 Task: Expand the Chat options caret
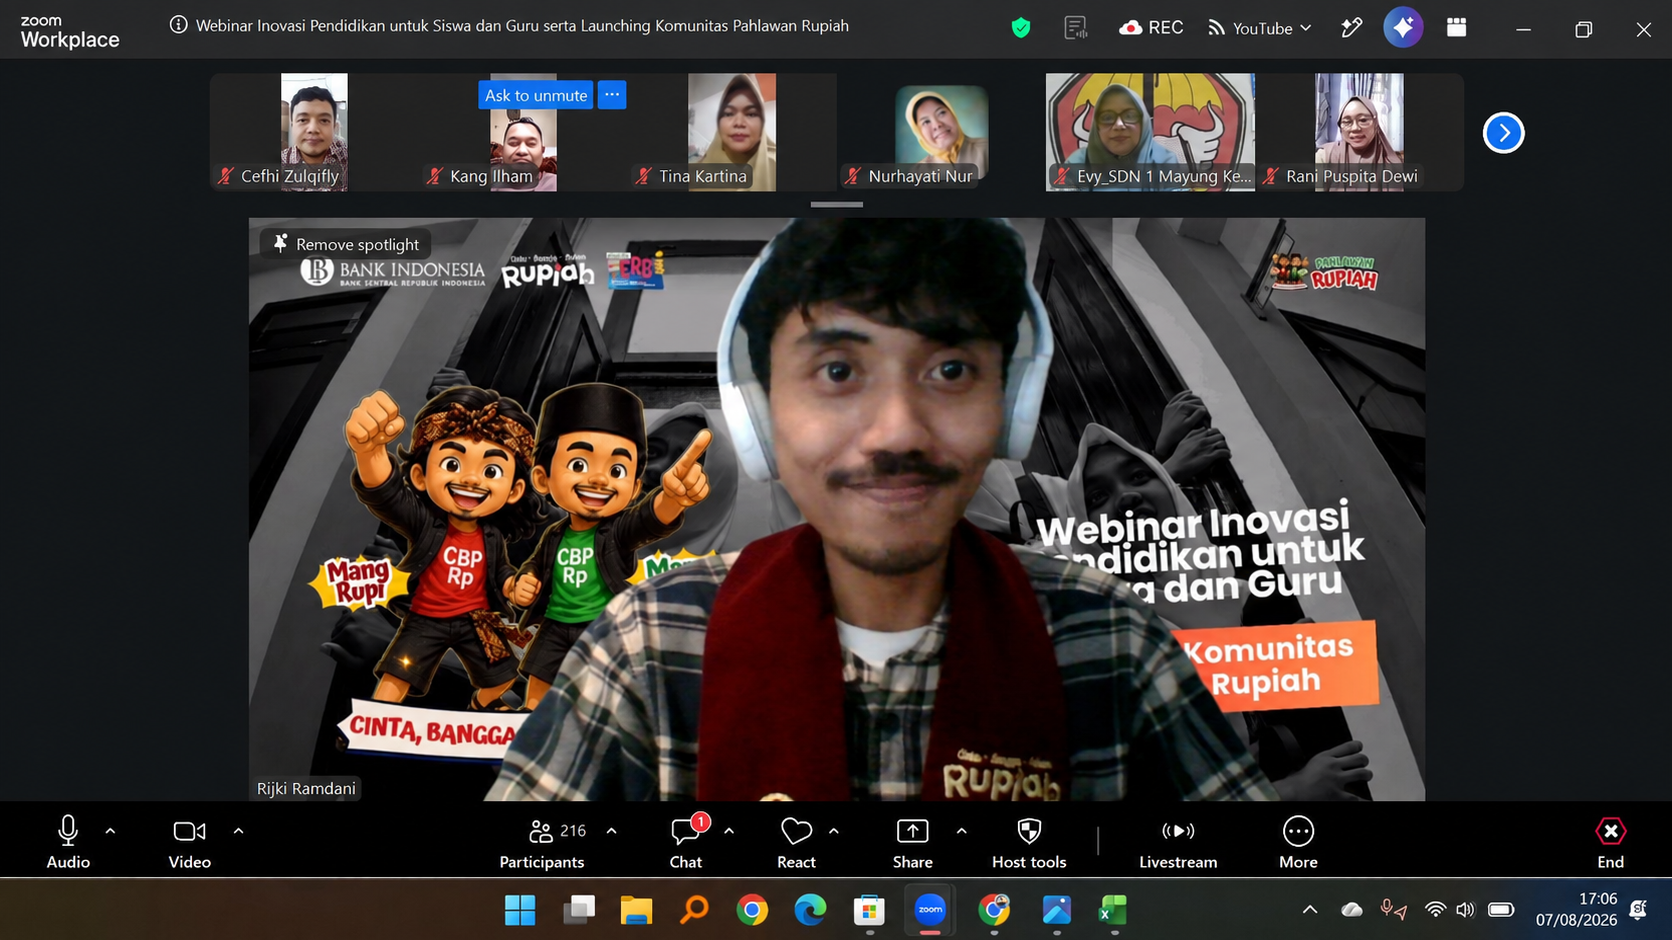click(x=729, y=831)
